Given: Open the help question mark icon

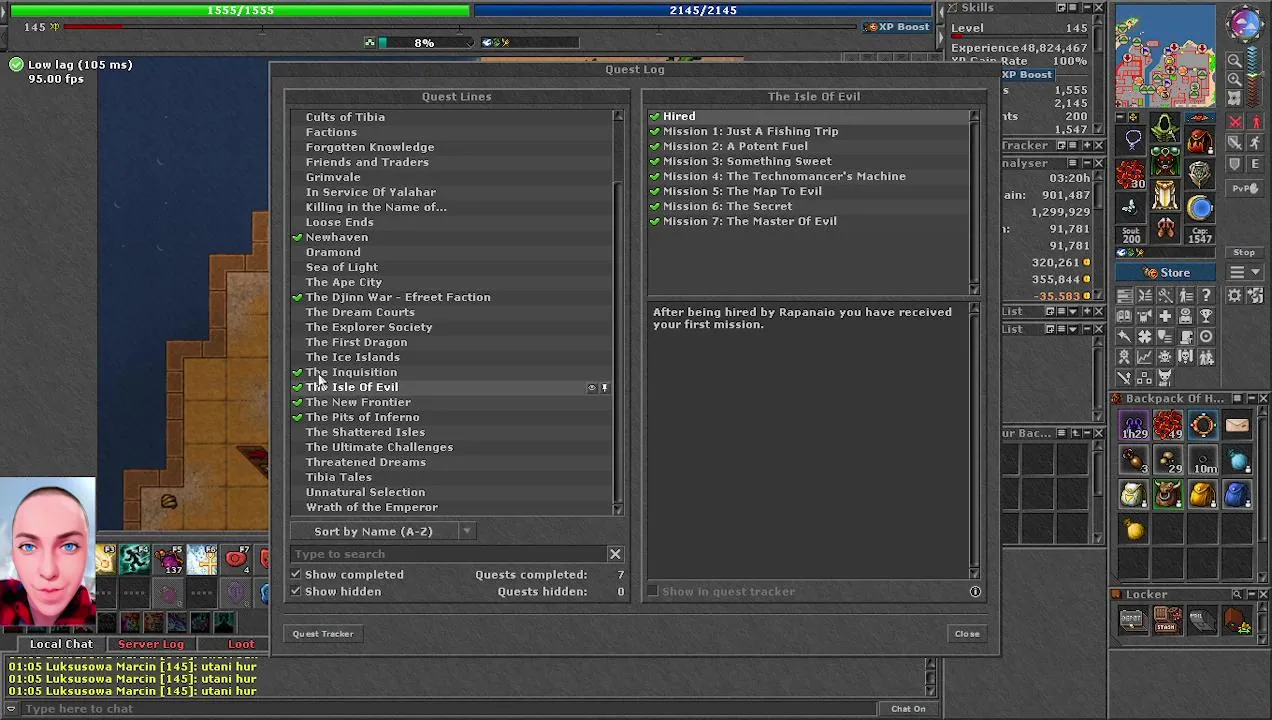Looking at the screenshot, I should coord(1206,295).
